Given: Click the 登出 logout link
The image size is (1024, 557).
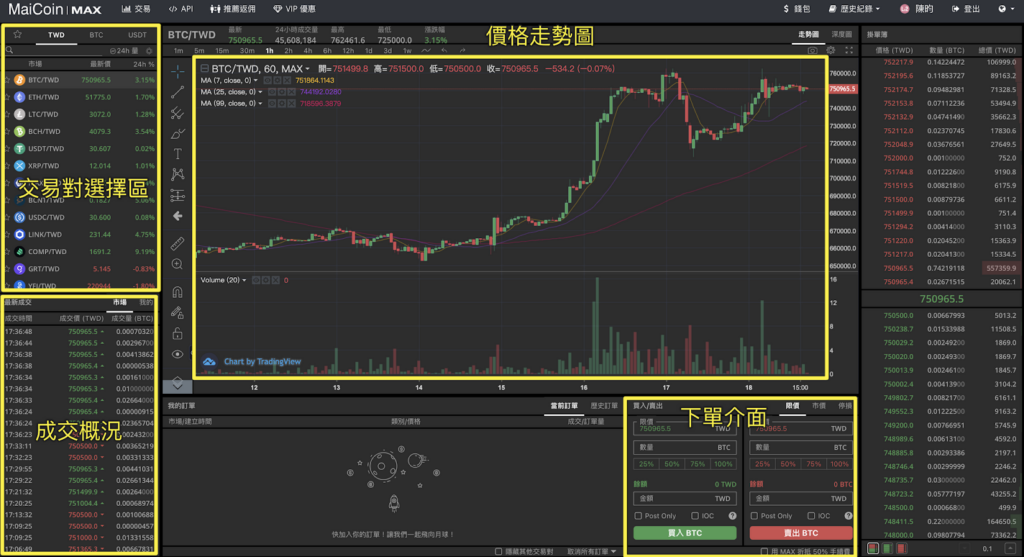Looking at the screenshot, I should (x=966, y=9).
